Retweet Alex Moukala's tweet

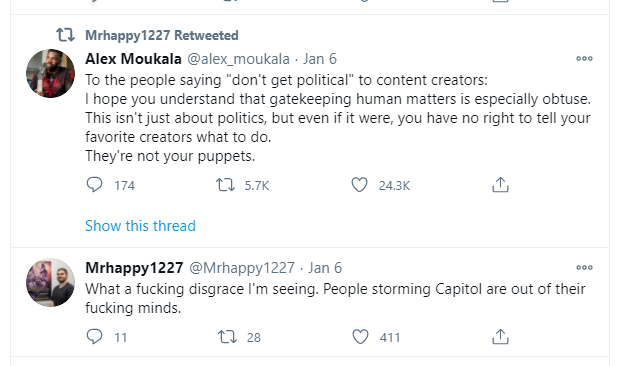[225, 185]
